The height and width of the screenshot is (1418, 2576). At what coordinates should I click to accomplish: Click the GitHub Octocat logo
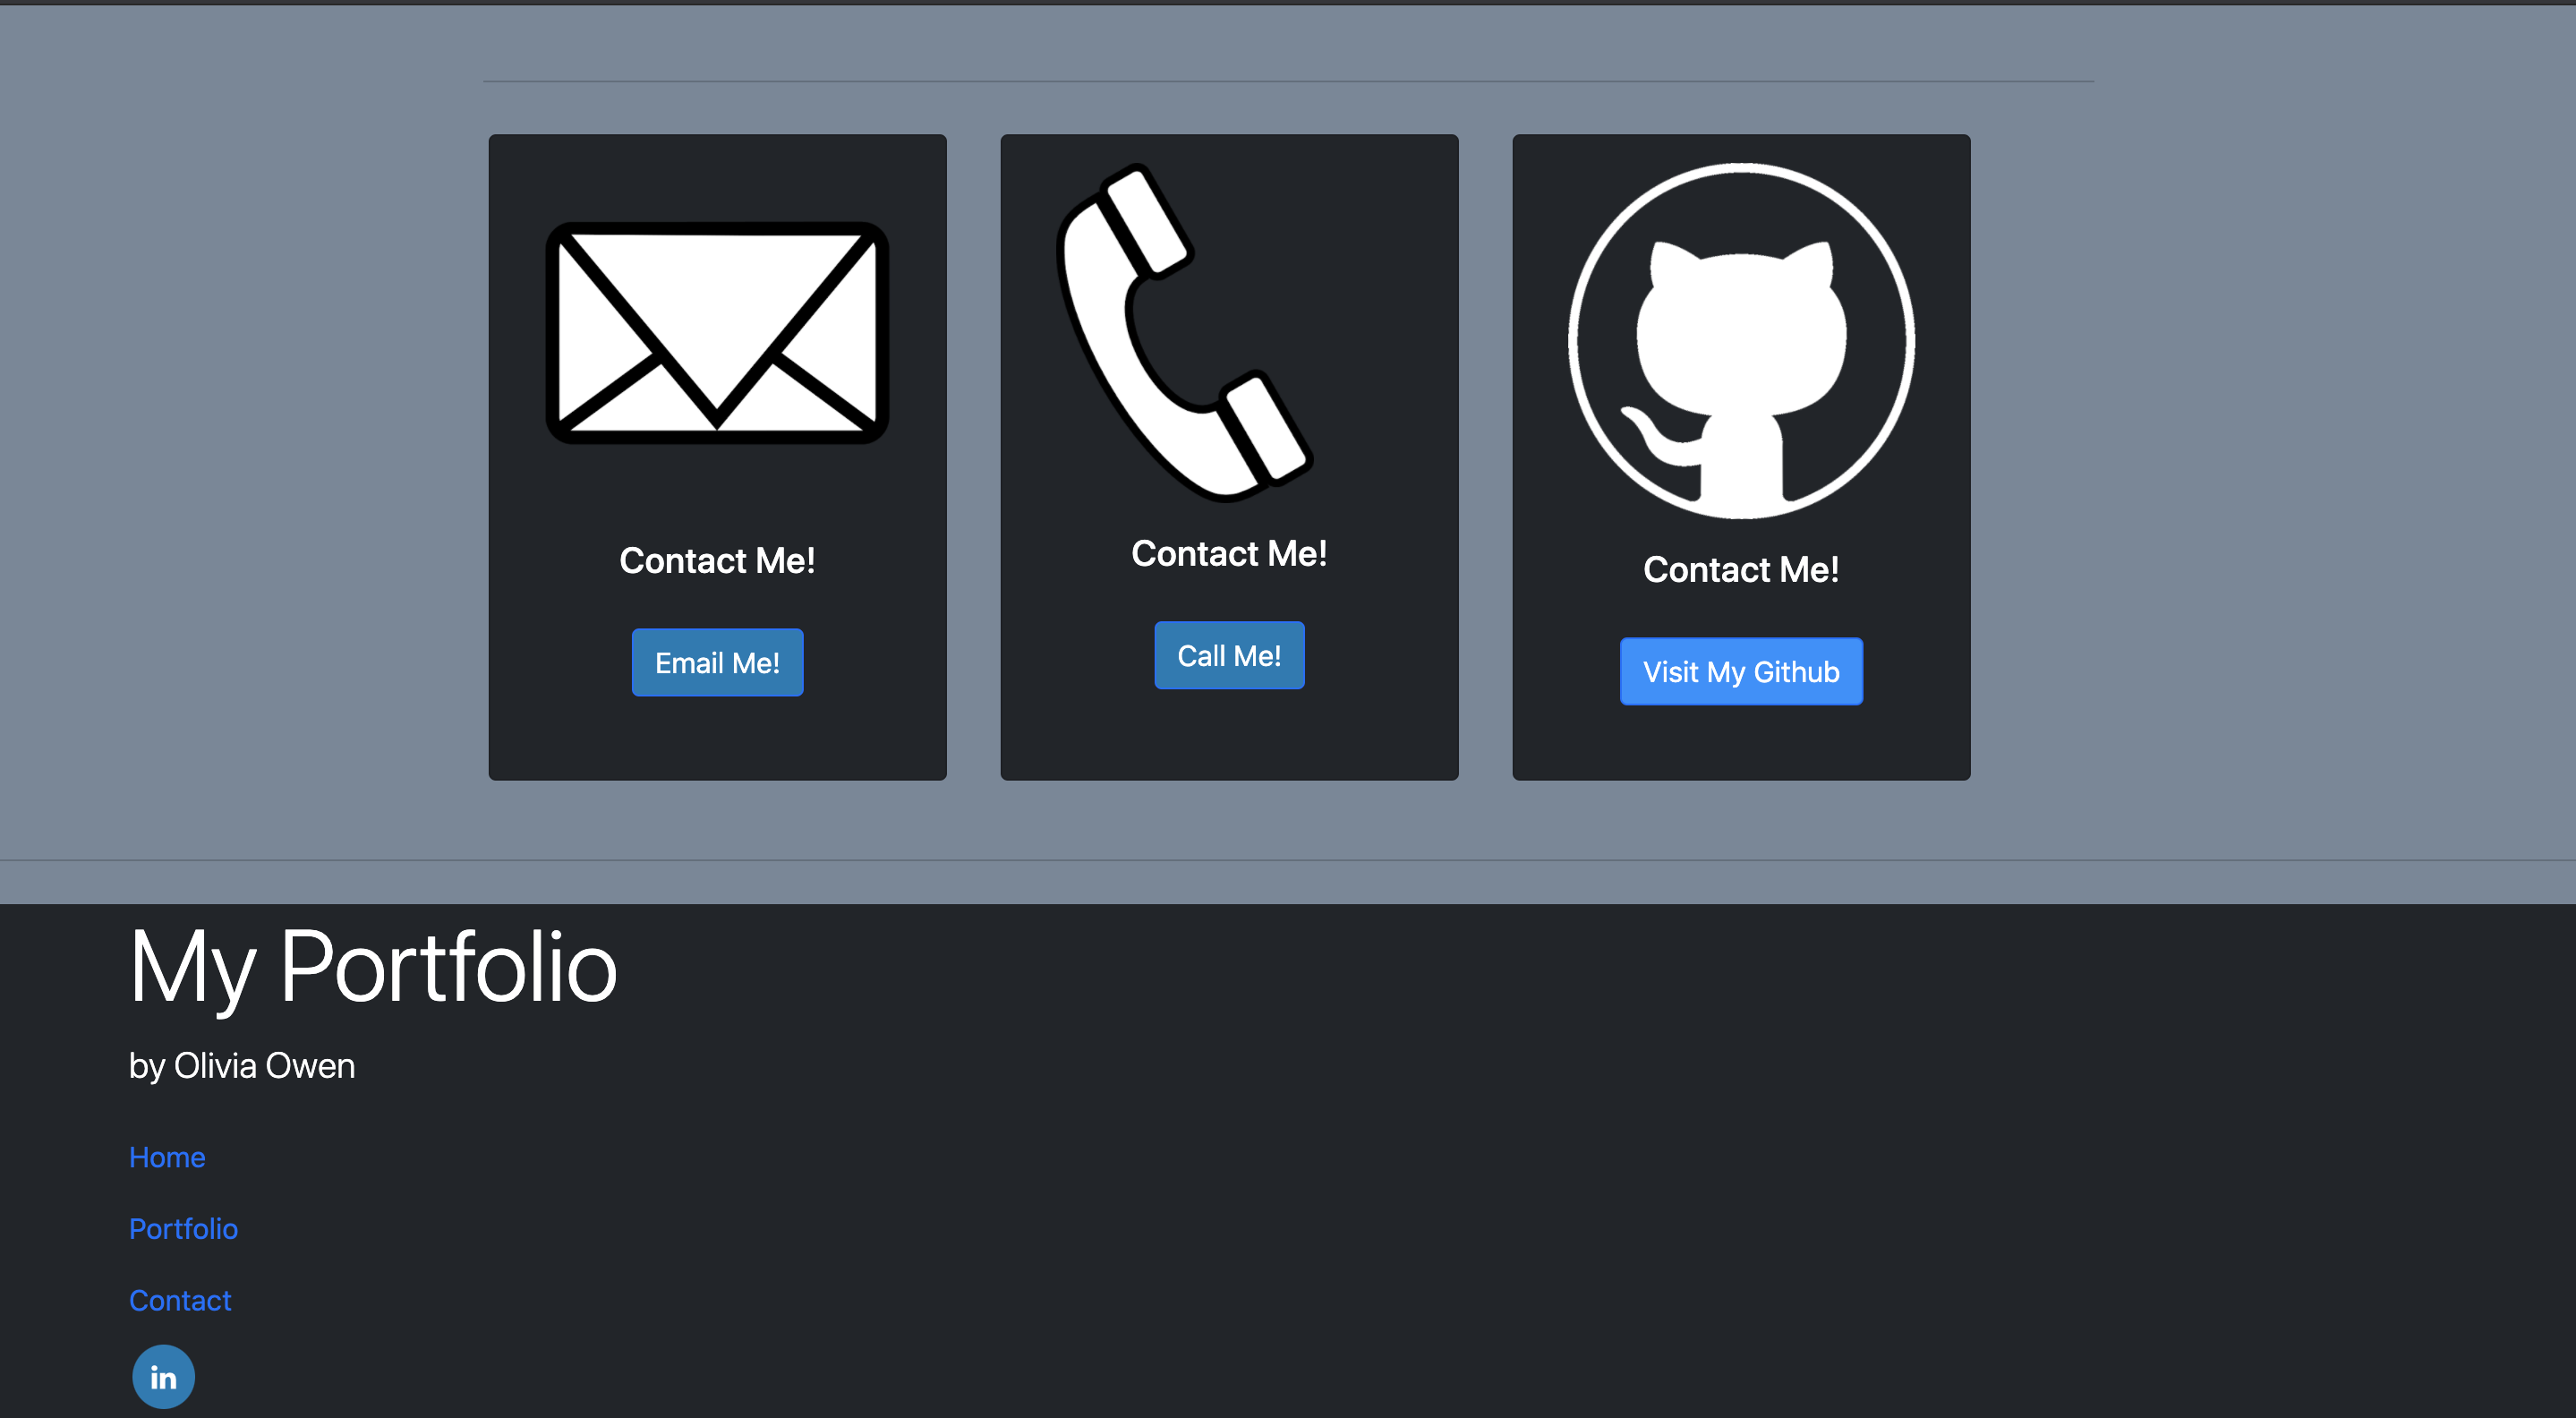pos(1741,341)
